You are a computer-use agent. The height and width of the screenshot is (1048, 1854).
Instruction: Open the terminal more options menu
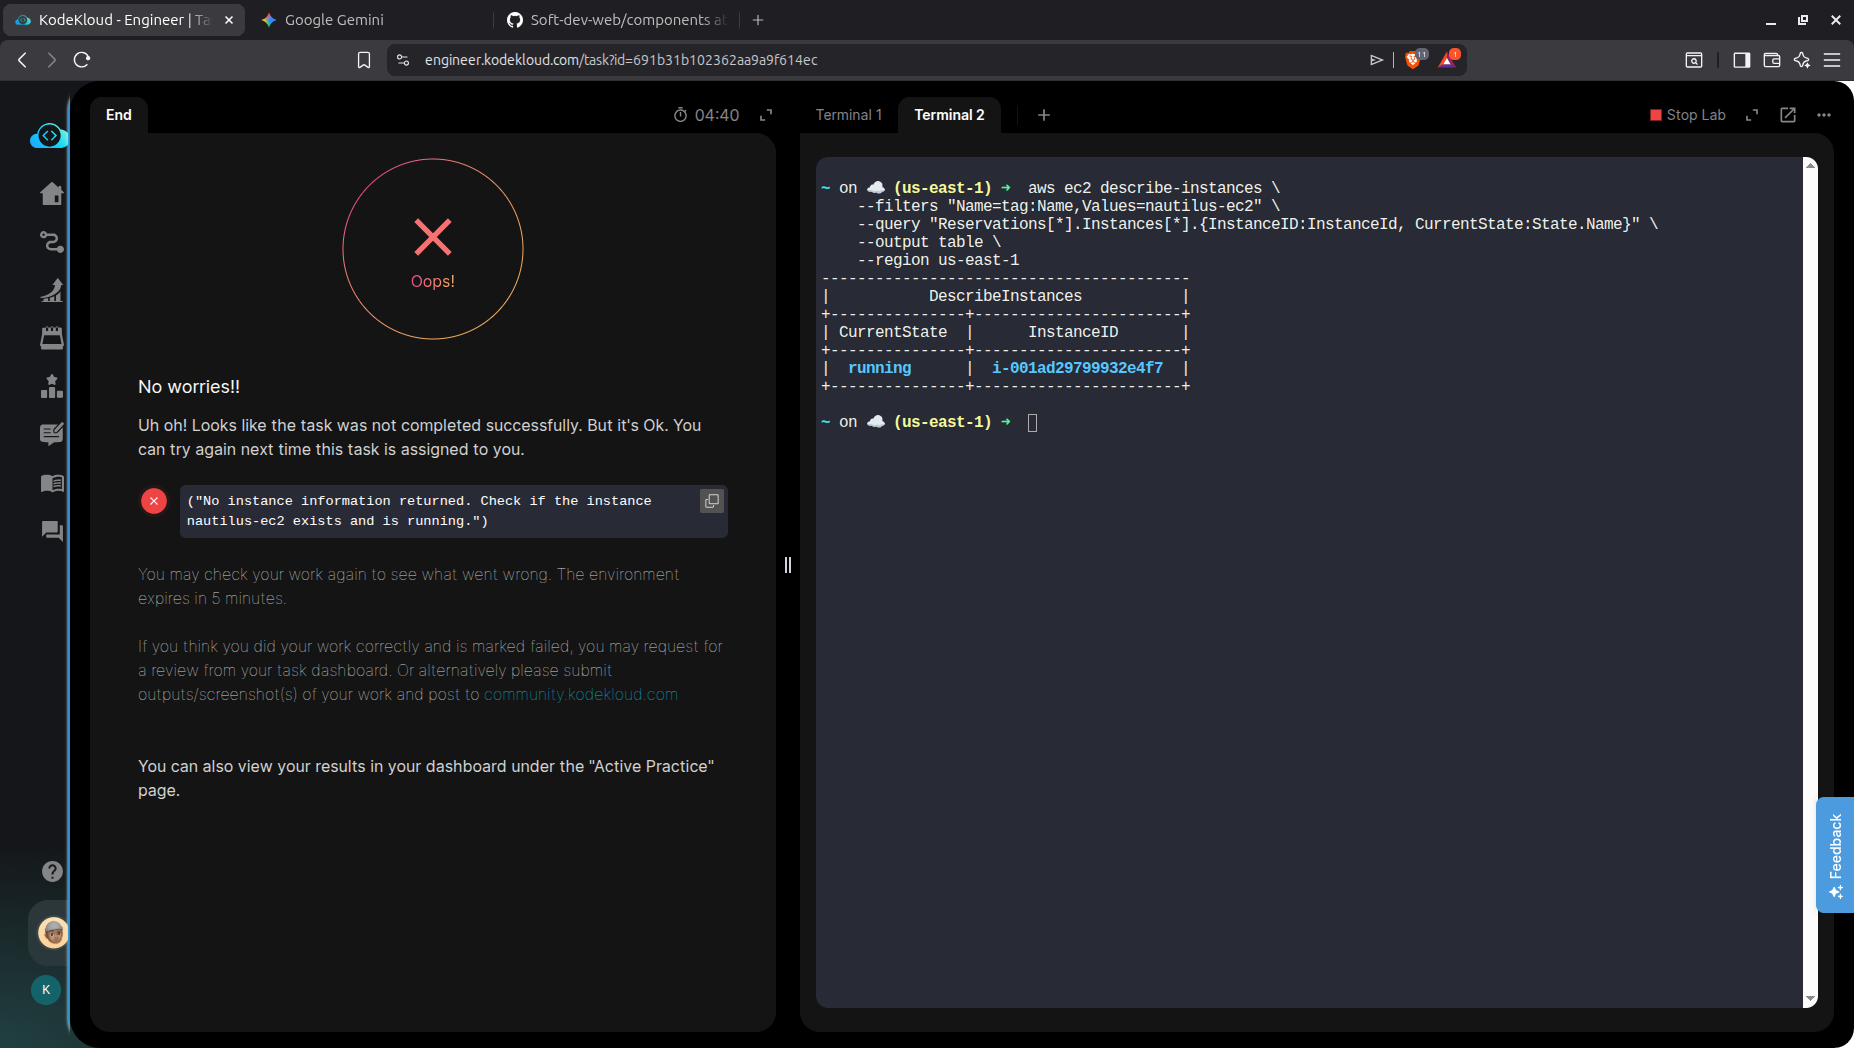[1824, 115]
